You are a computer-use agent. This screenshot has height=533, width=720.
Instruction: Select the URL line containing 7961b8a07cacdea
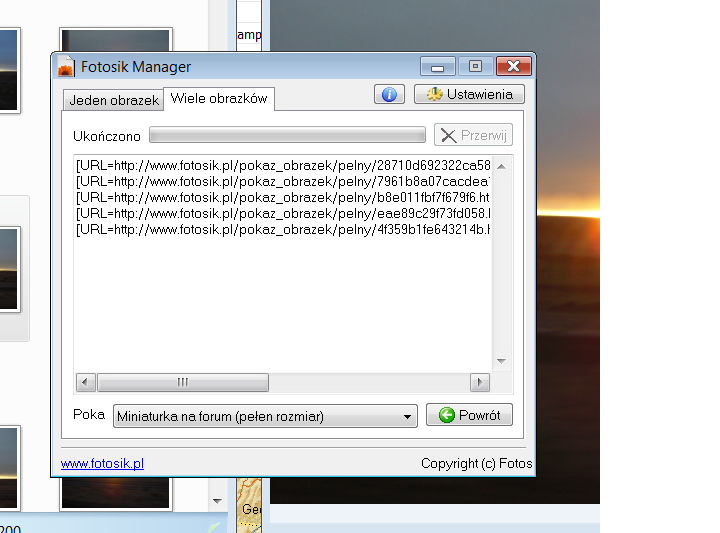click(283, 182)
